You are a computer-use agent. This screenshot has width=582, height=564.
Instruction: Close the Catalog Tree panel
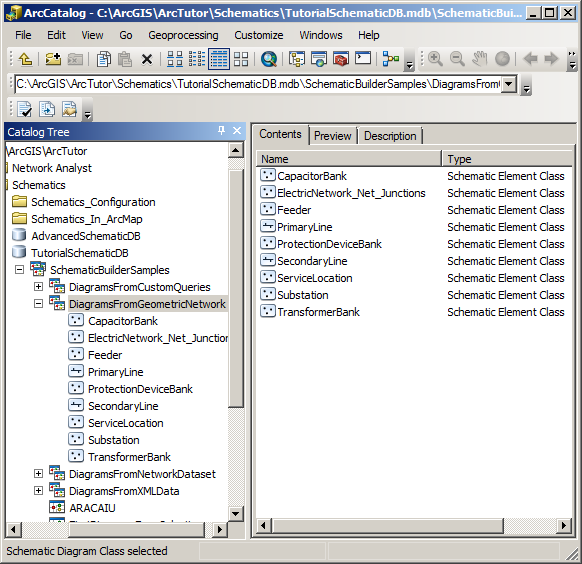click(237, 131)
